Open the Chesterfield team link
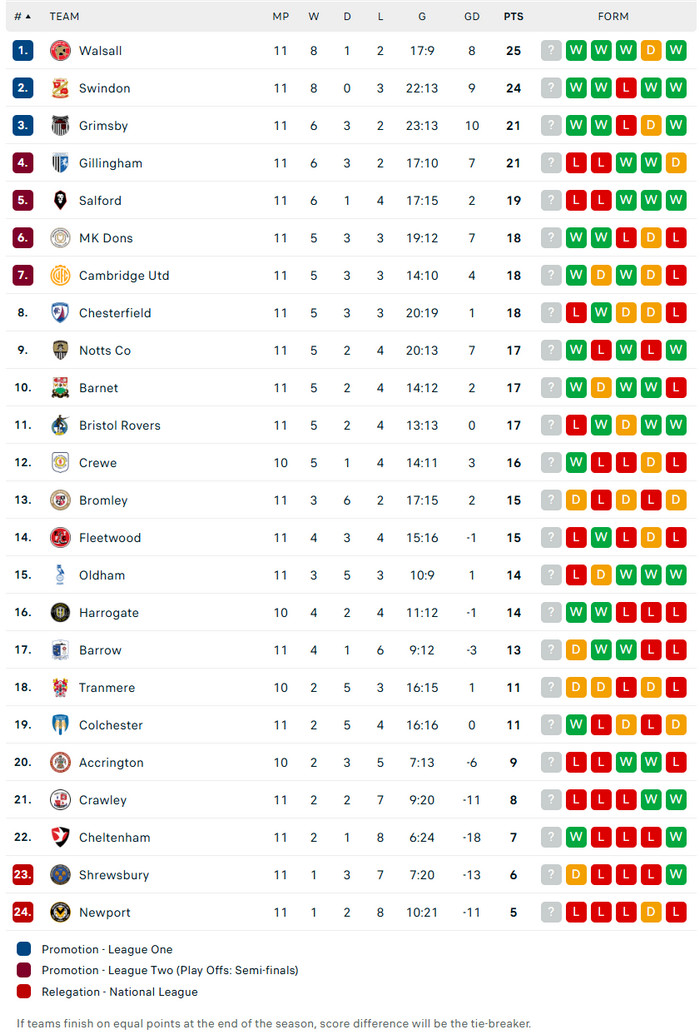Viewport: 700px width, 1035px height. pos(115,313)
